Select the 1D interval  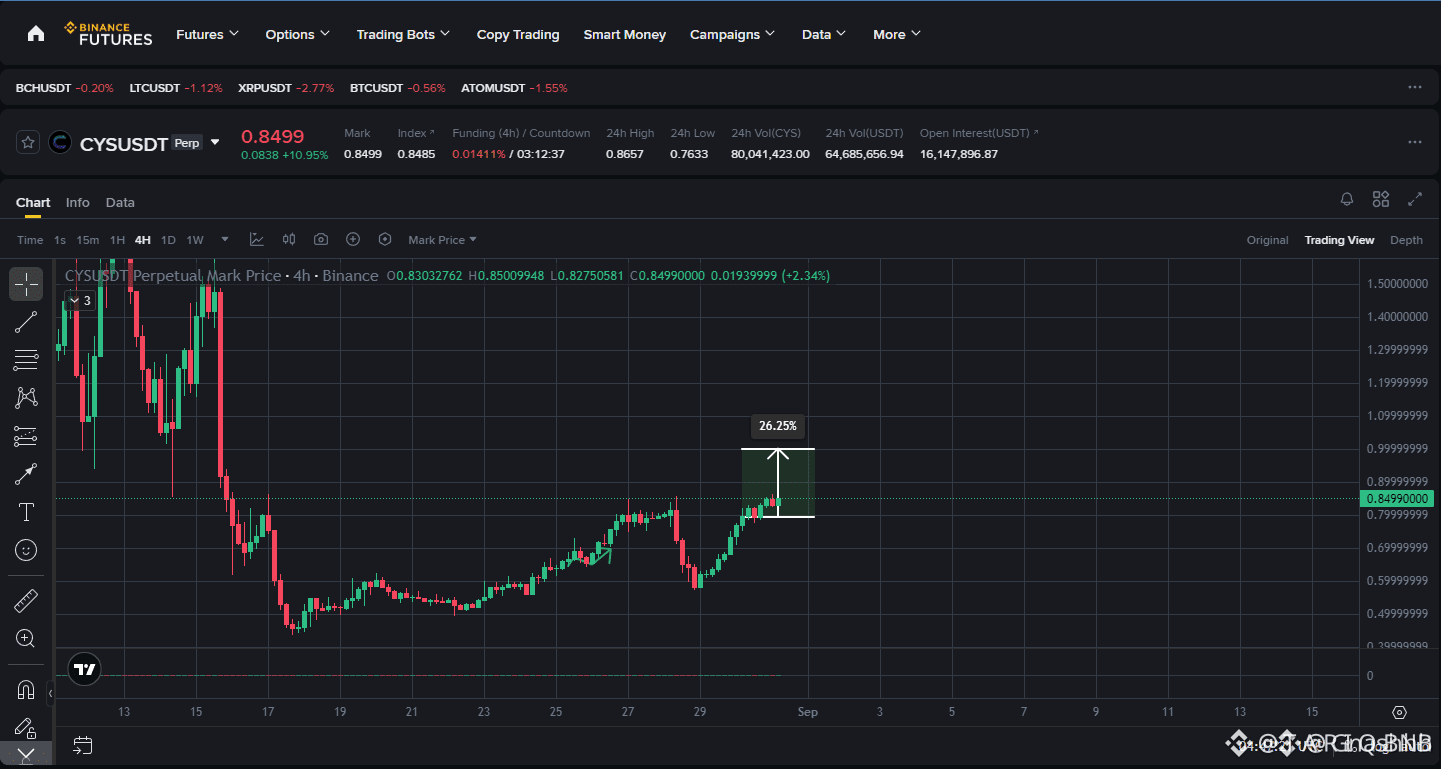pos(168,240)
